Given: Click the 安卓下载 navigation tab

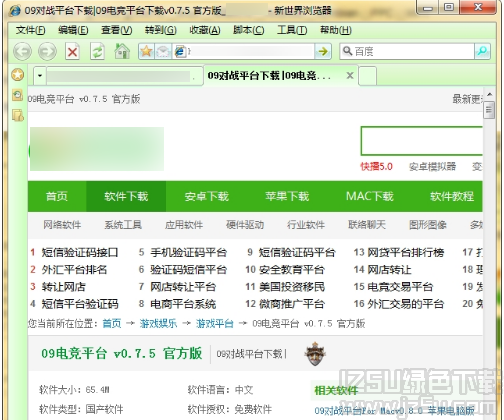Looking at the screenshot, I should point(207,196).
